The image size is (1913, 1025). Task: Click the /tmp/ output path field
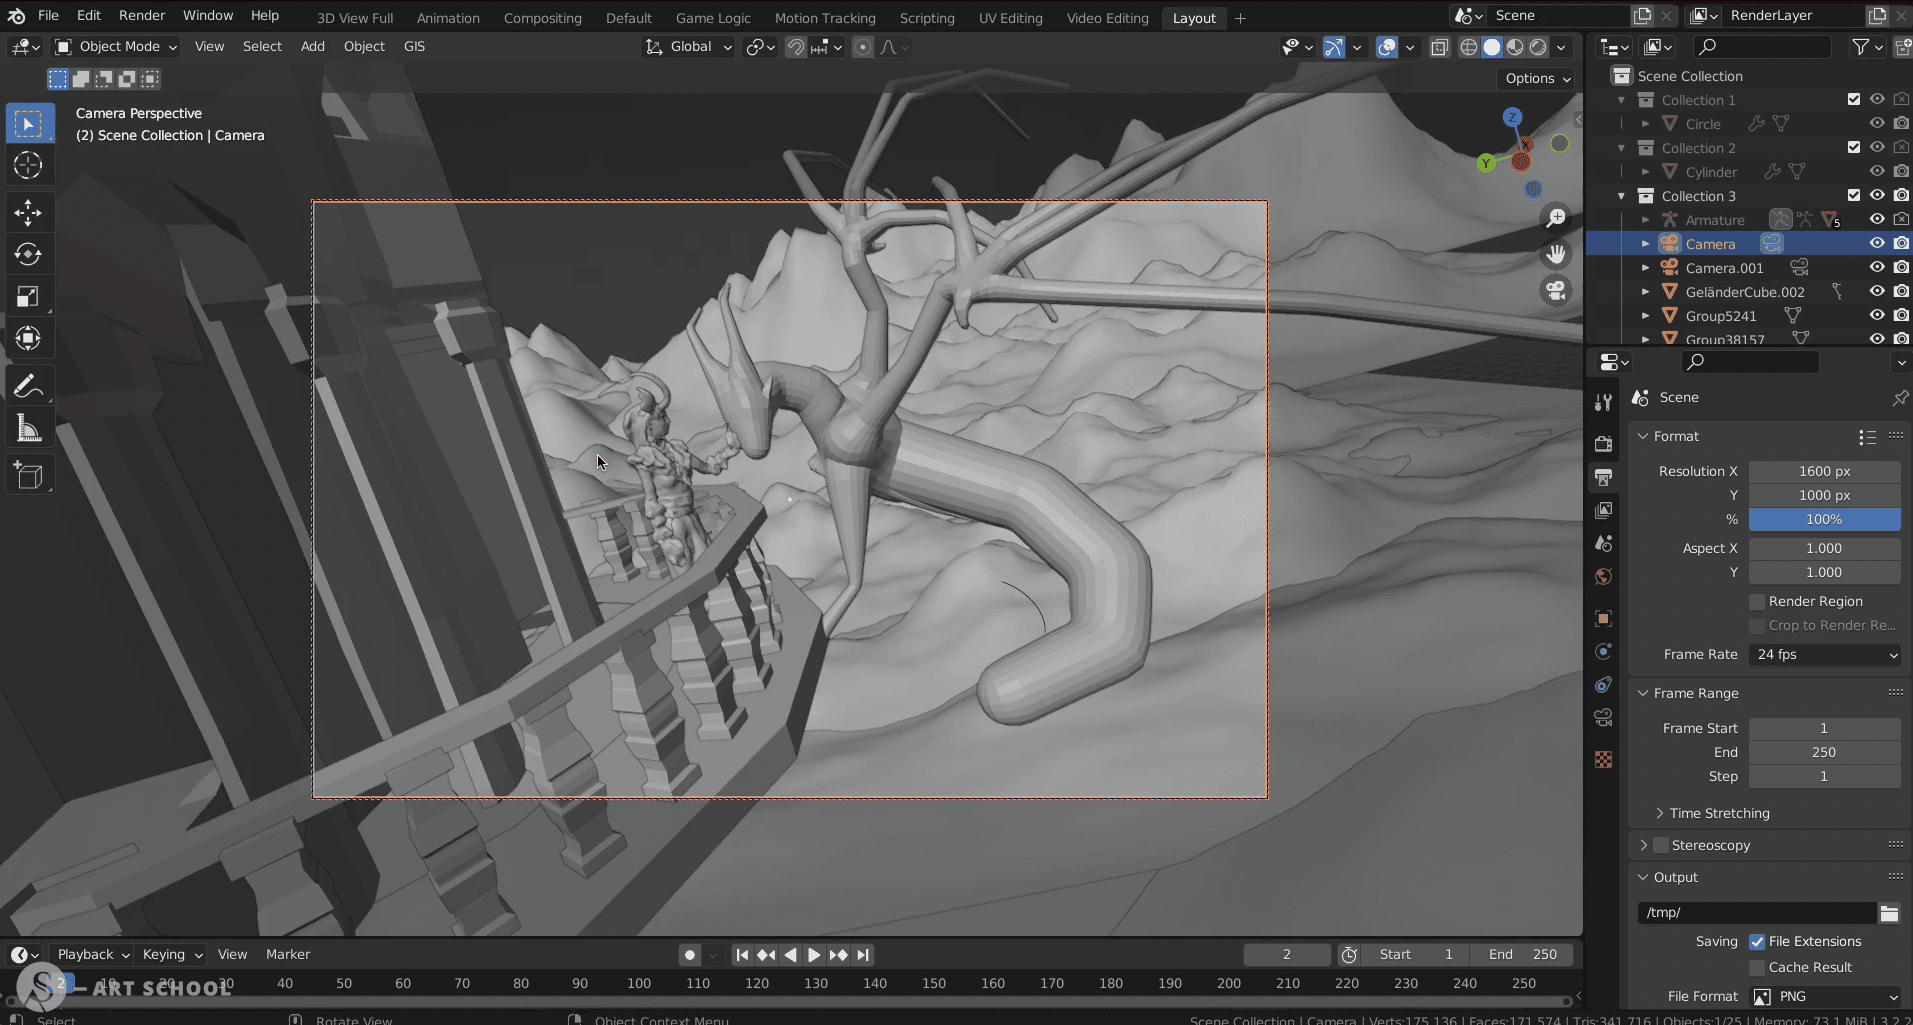[x=1757, y=912]
